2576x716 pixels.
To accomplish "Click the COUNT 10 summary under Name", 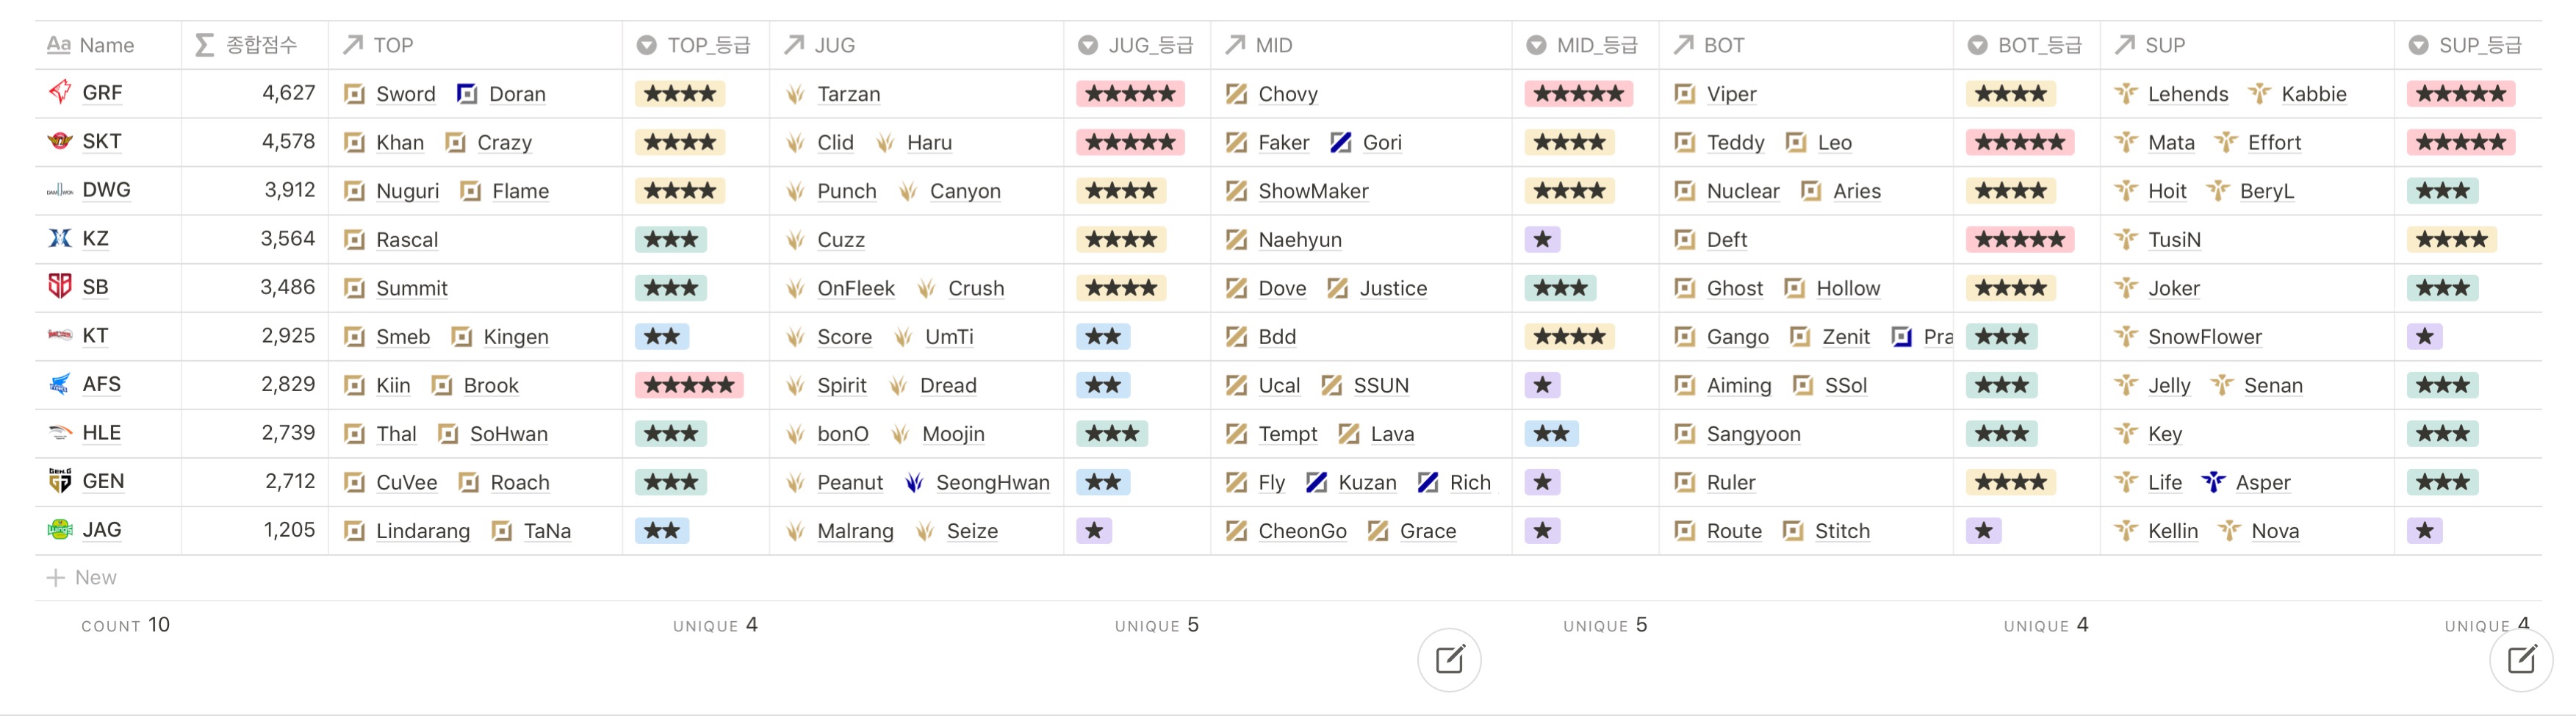I will point(126,625).
